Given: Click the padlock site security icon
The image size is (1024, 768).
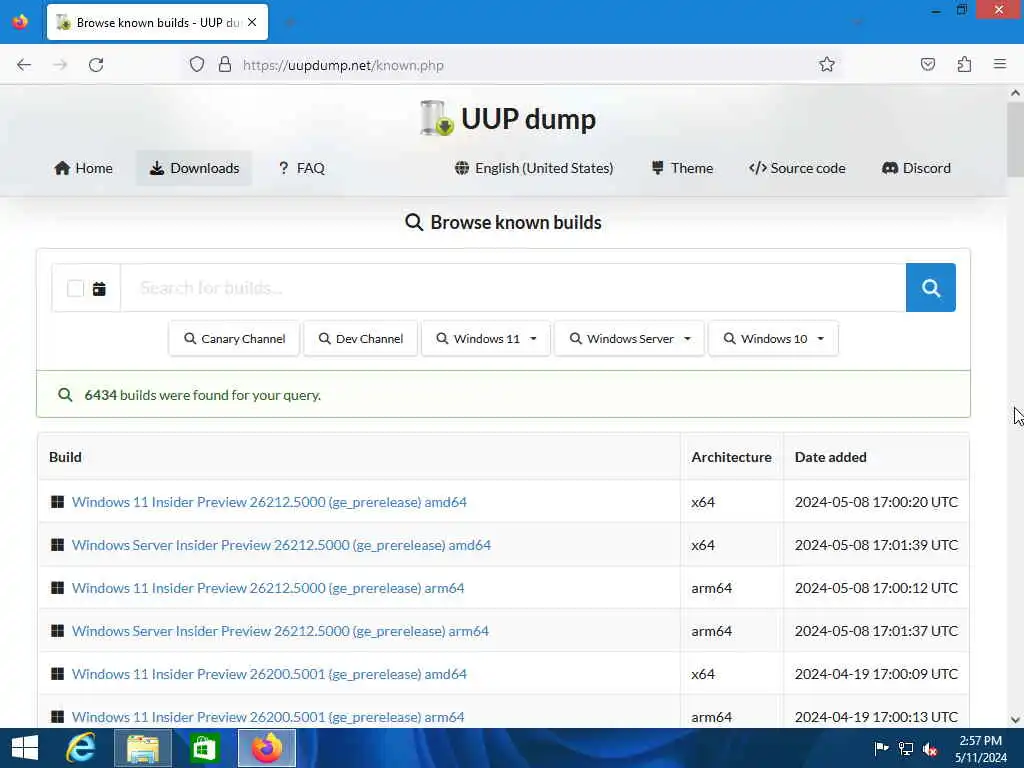Looking at the screenshot, I should click(x=225, y=65).
